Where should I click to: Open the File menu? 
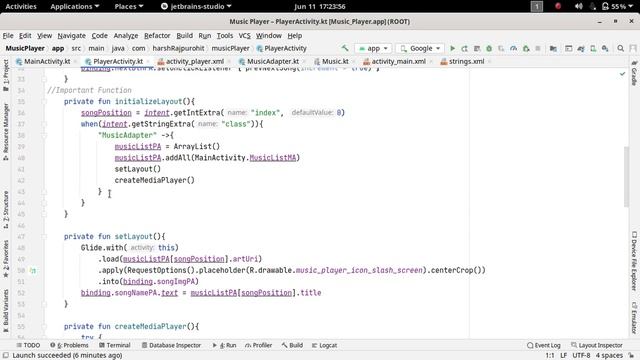[8, 36]
